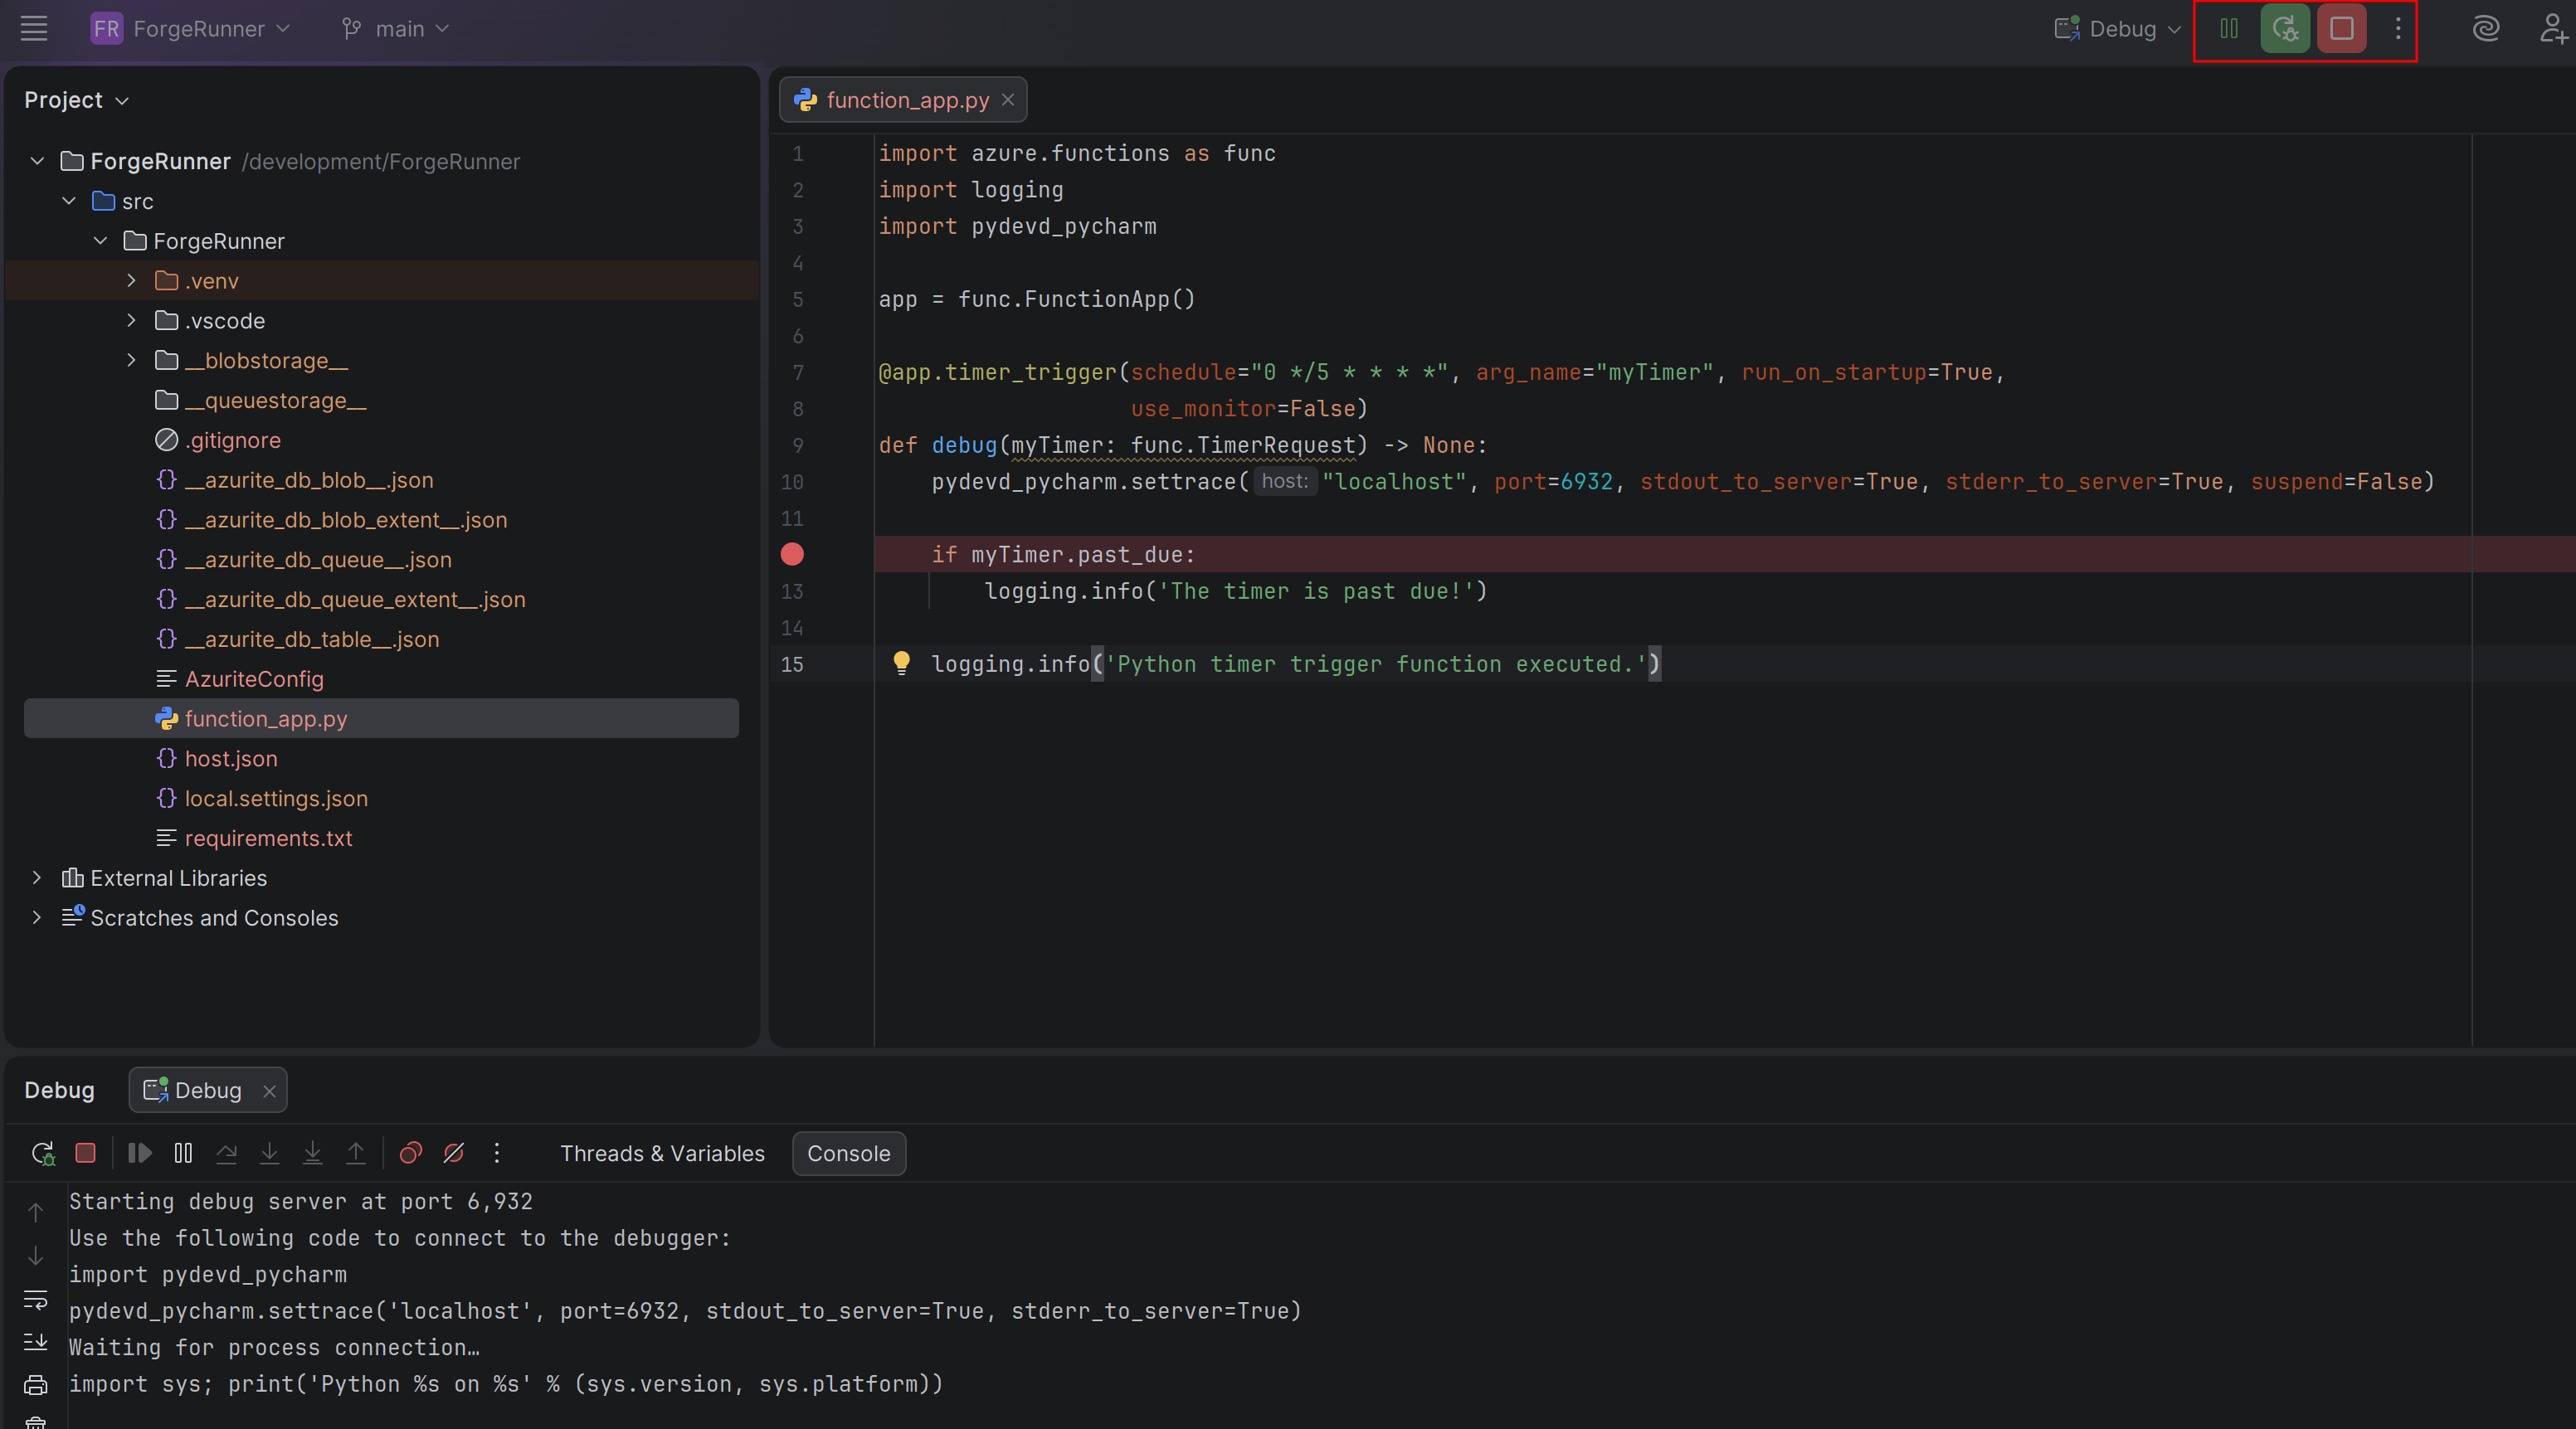
Task: Click View Breakpoints icon in debug toolbar
Action: pos(410,1153)
